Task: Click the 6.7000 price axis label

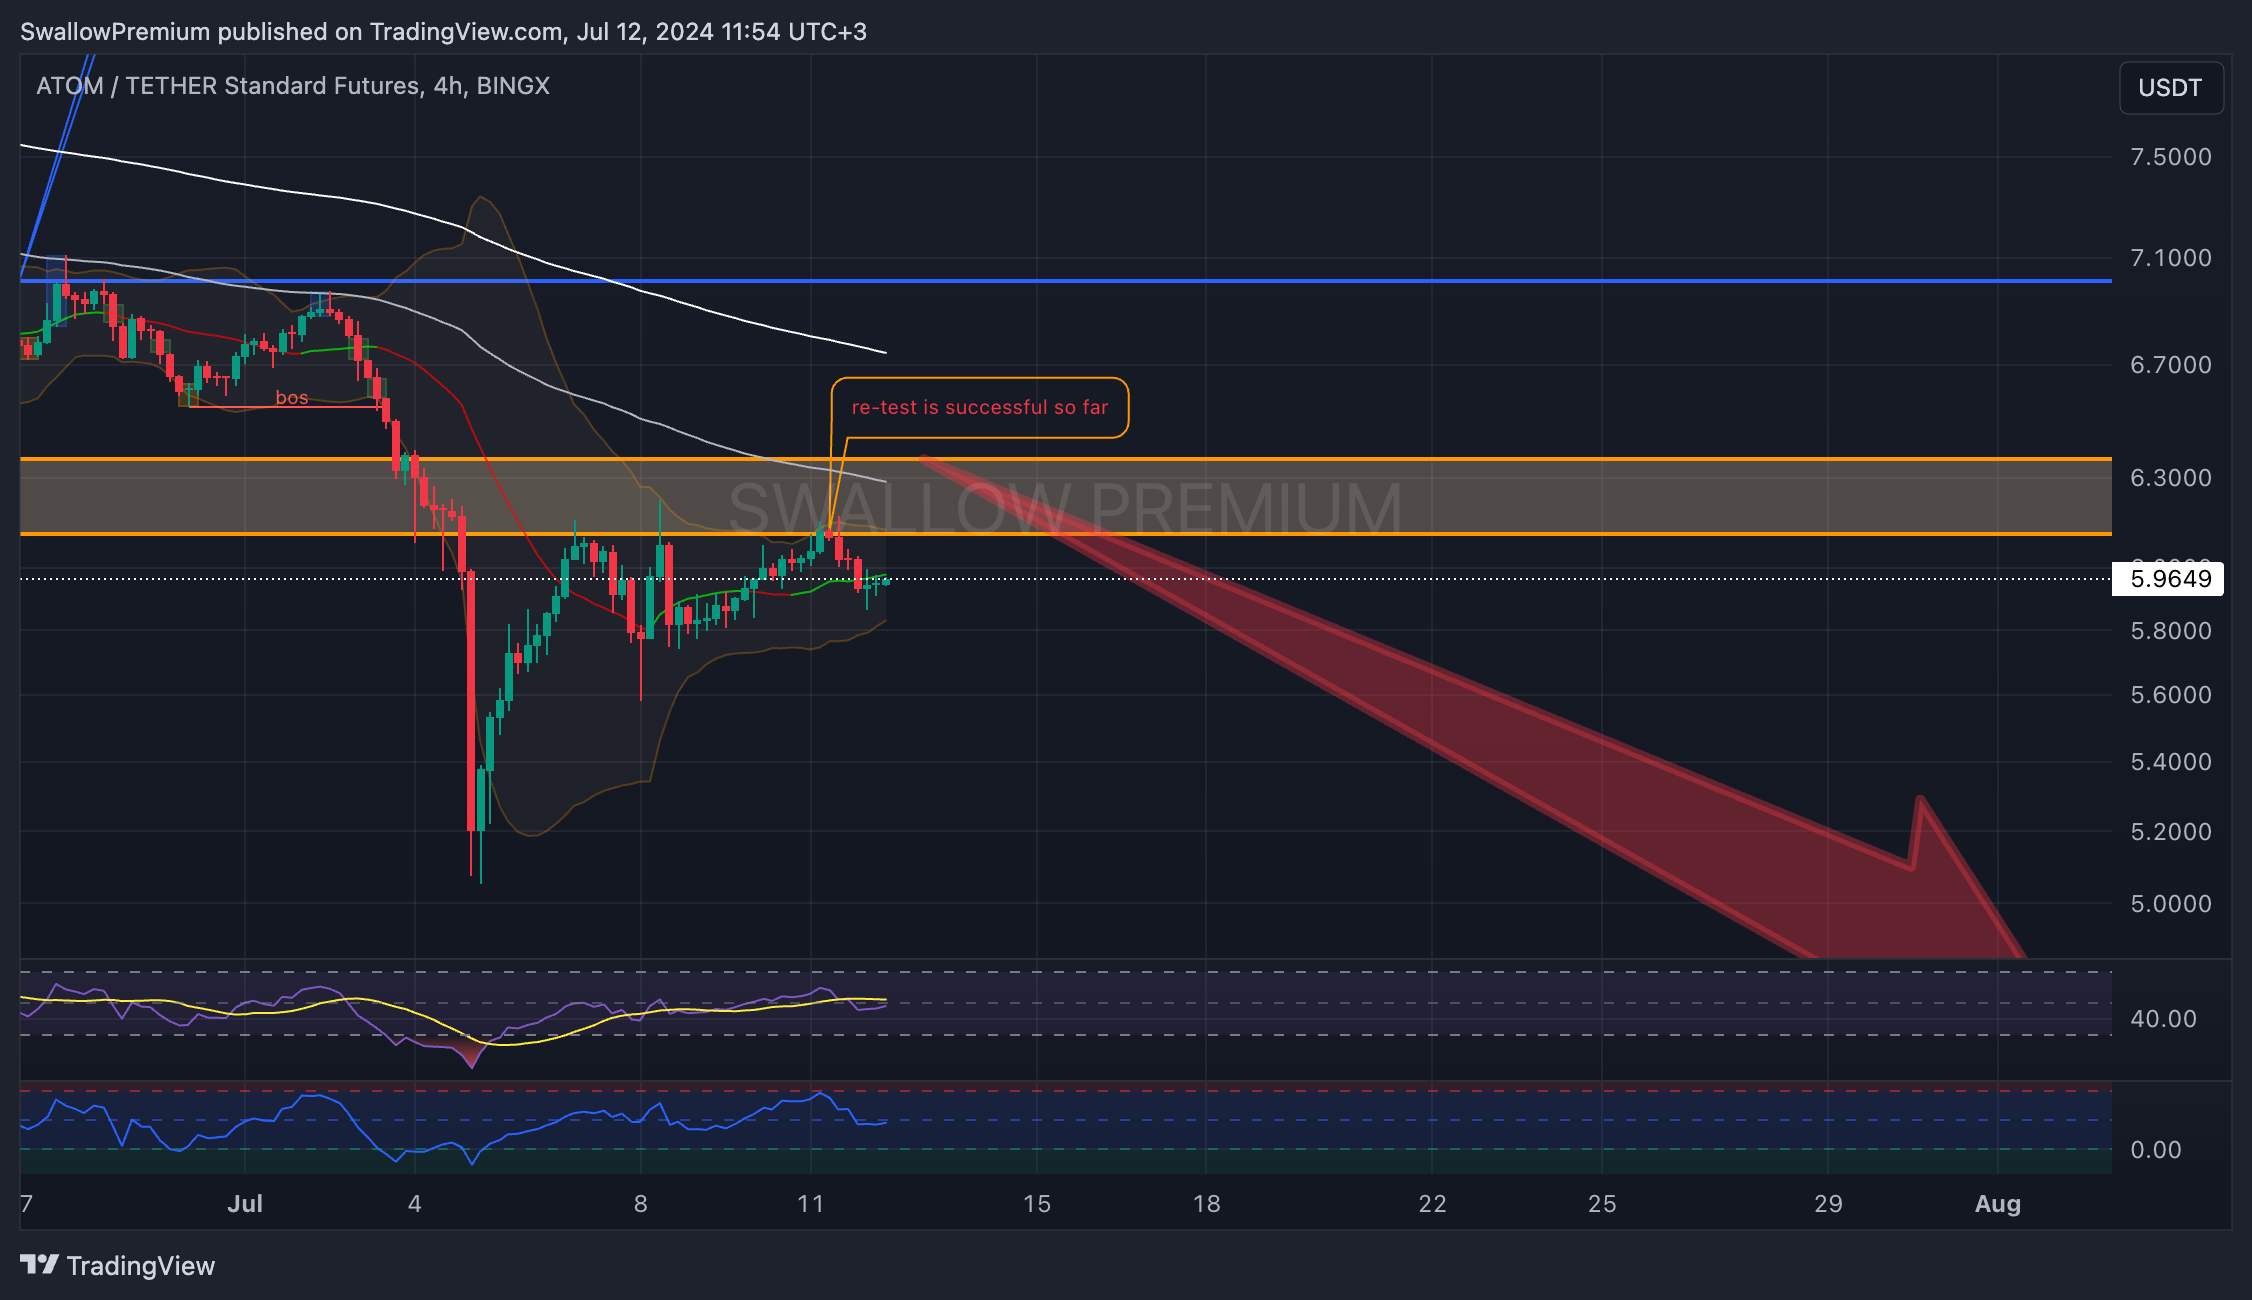Action: (2171, 365)
